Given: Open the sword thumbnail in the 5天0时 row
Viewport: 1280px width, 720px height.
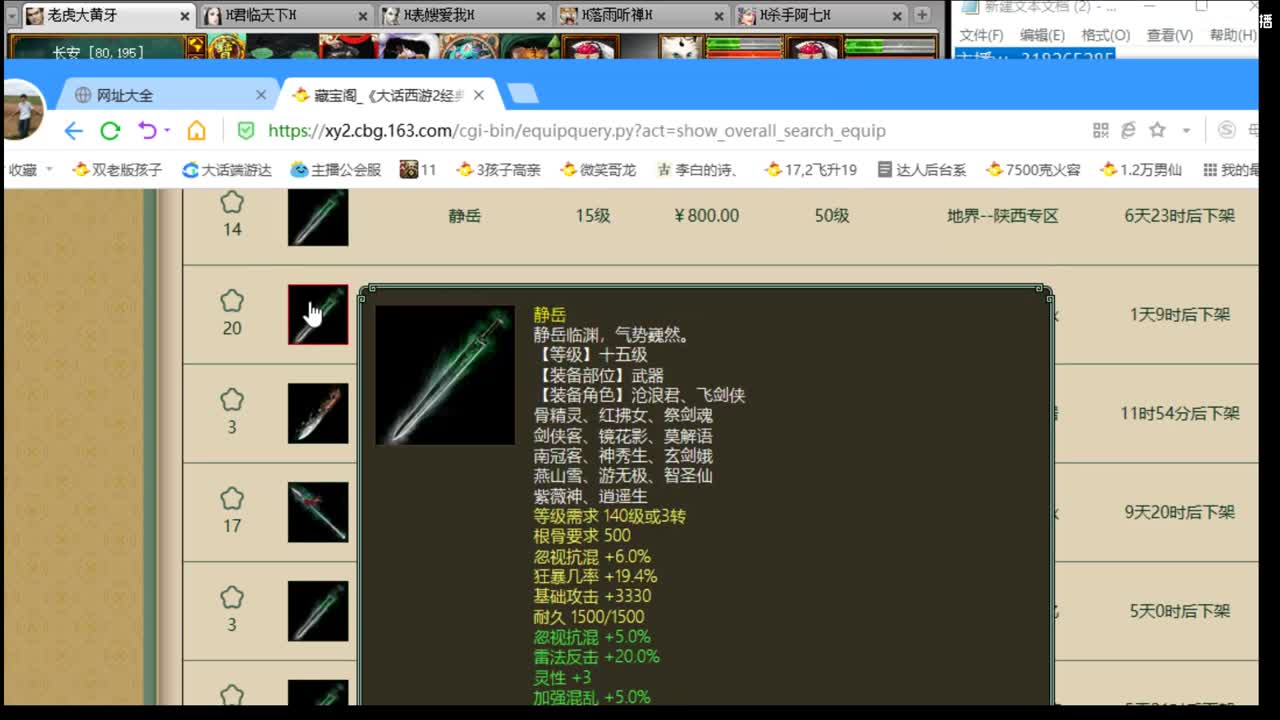Looking at the screenshot, I should point(318,611).
